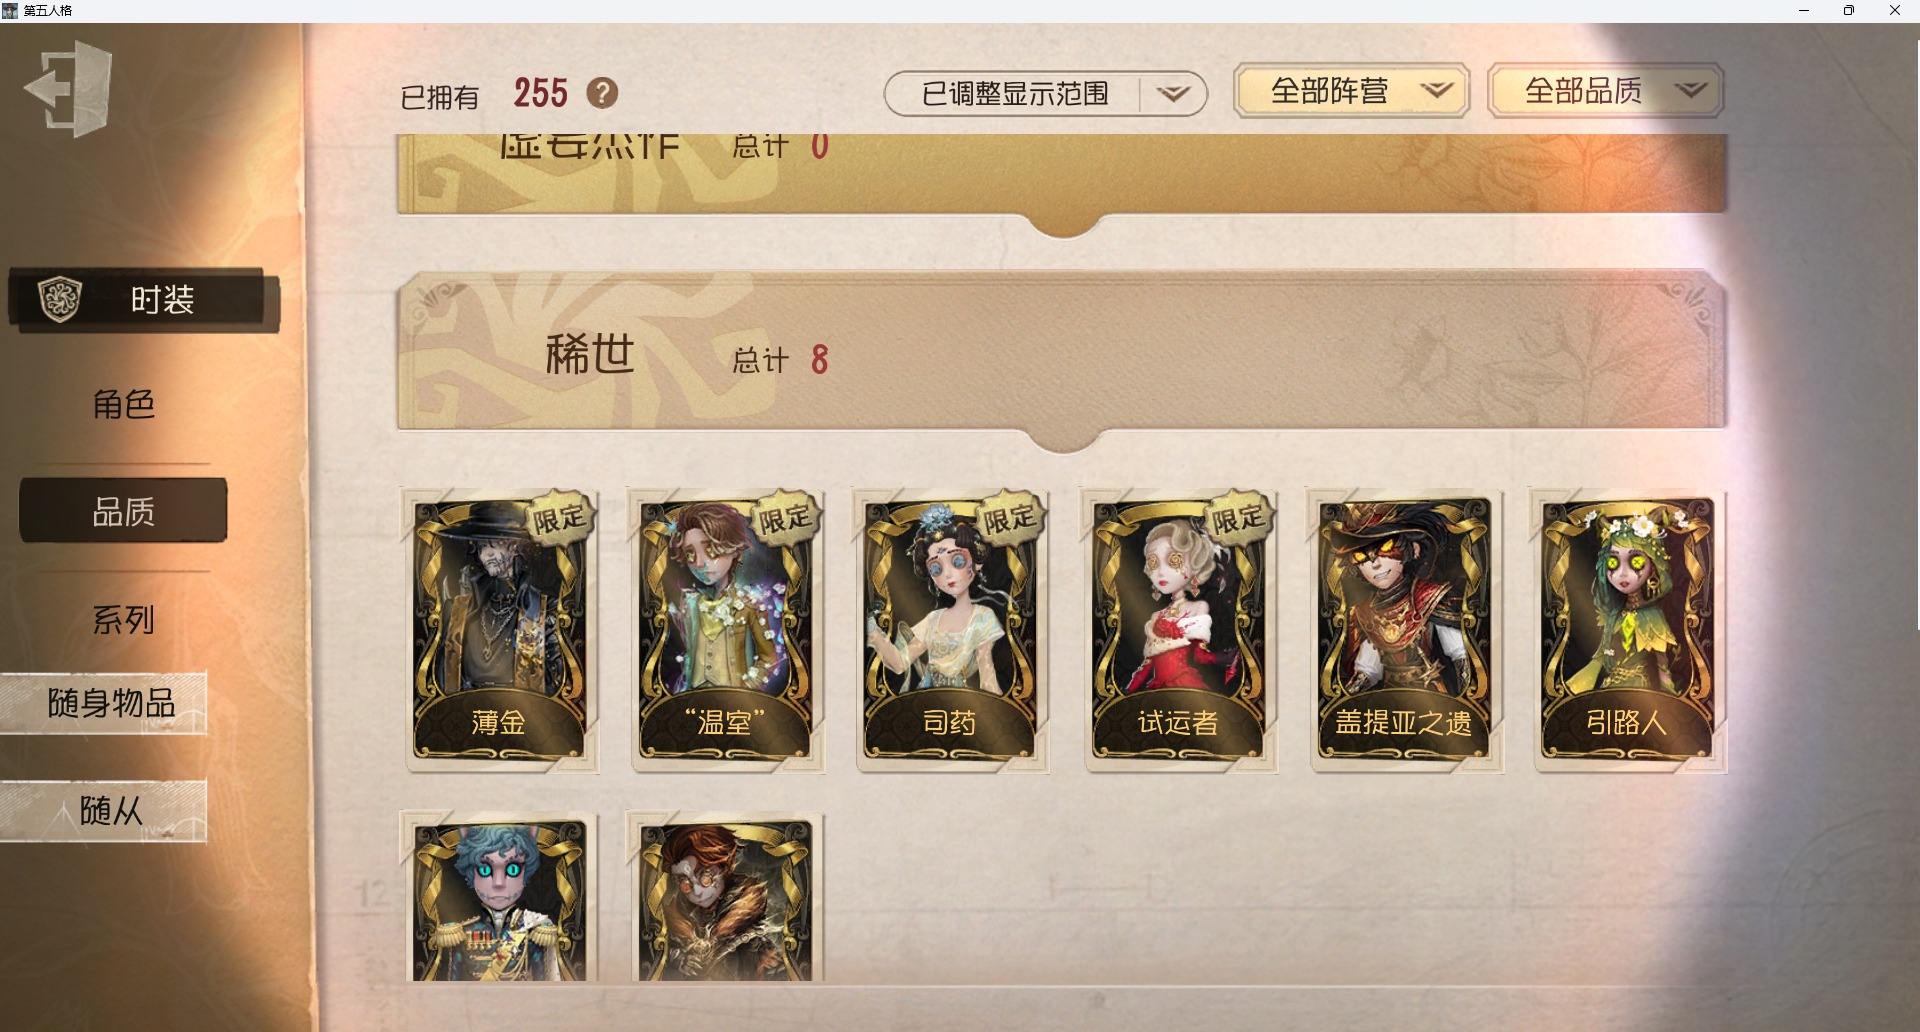Sort costumes by 系列

123,619
